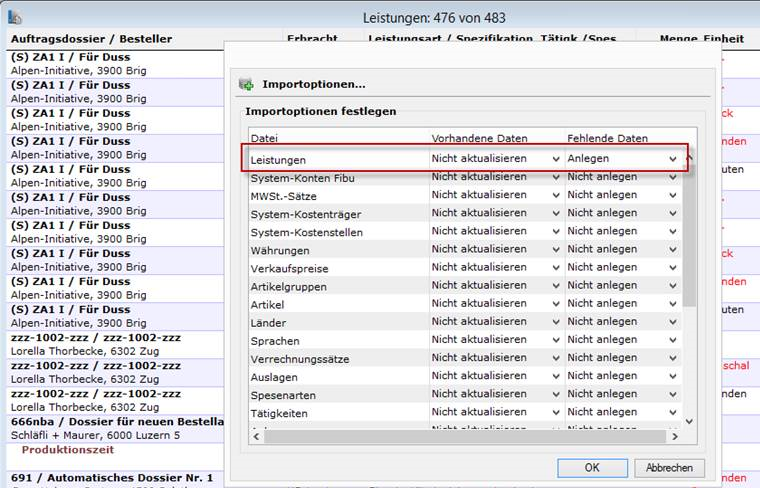The width and height of the screenshot is (760, 488).
Task: Select the System-Kostenträger row in the list
Action: 306,214
